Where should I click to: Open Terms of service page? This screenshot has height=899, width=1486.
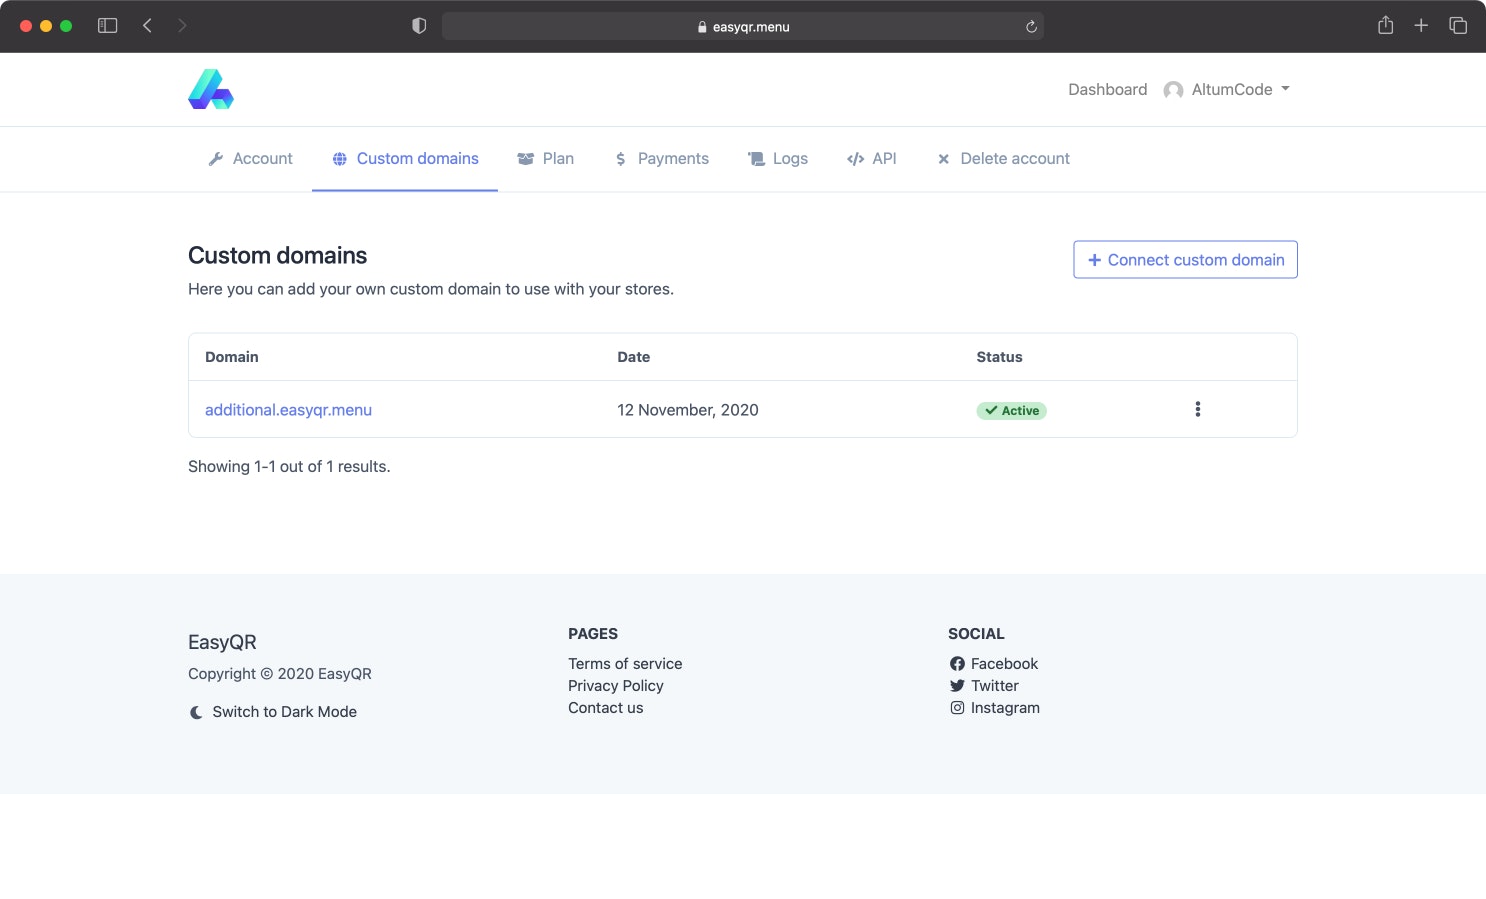(x=625, y=664)
